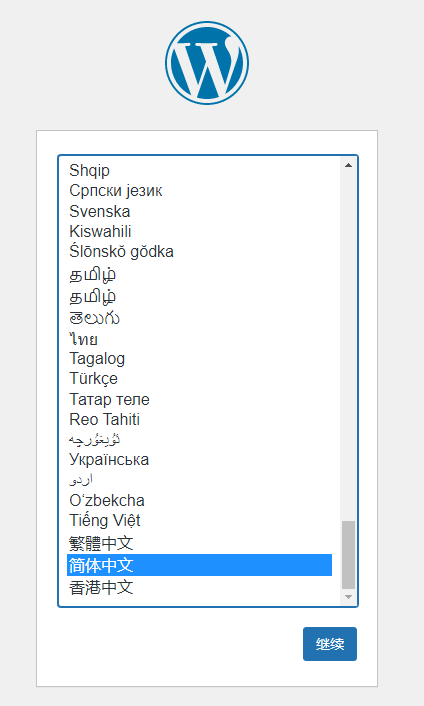Pick Татар теле in the list
The height and width of the screenshot is (706, 424).
click(199, 399)
